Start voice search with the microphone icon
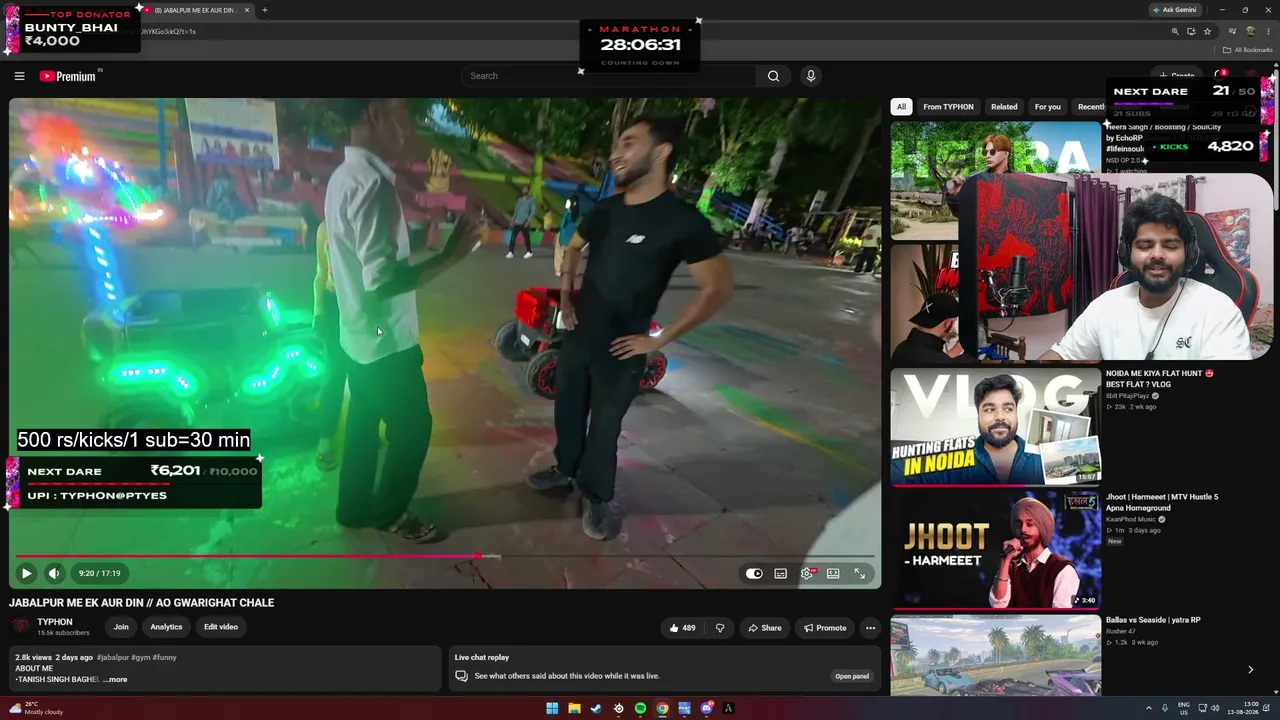This screenshot has width=1280, height=720. click(x=811, y=76)
